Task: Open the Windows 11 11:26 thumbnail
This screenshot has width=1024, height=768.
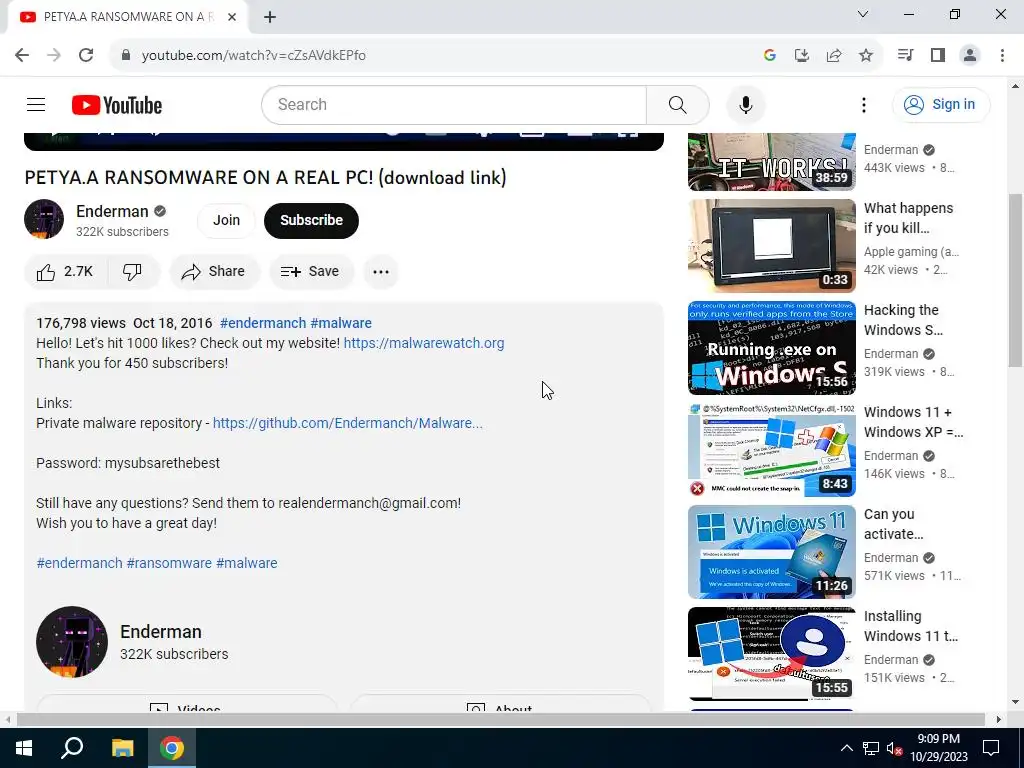Action: [771, 552]
